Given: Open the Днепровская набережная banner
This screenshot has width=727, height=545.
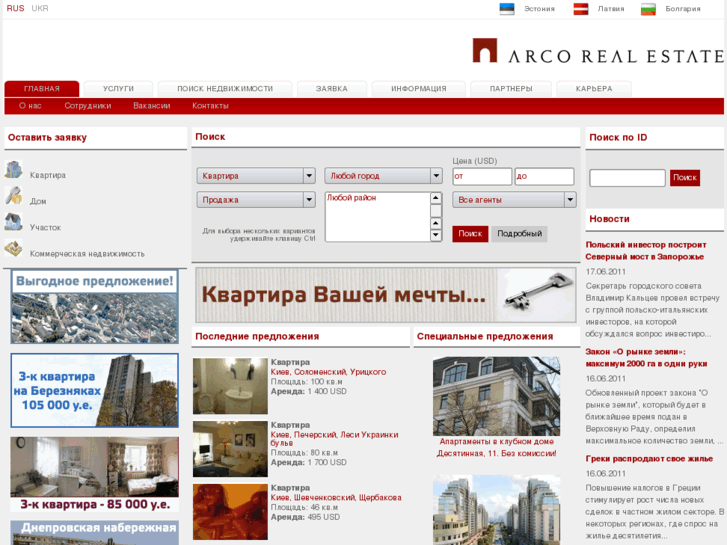Looking at the screenshot, I should click(x=95, y=532).
